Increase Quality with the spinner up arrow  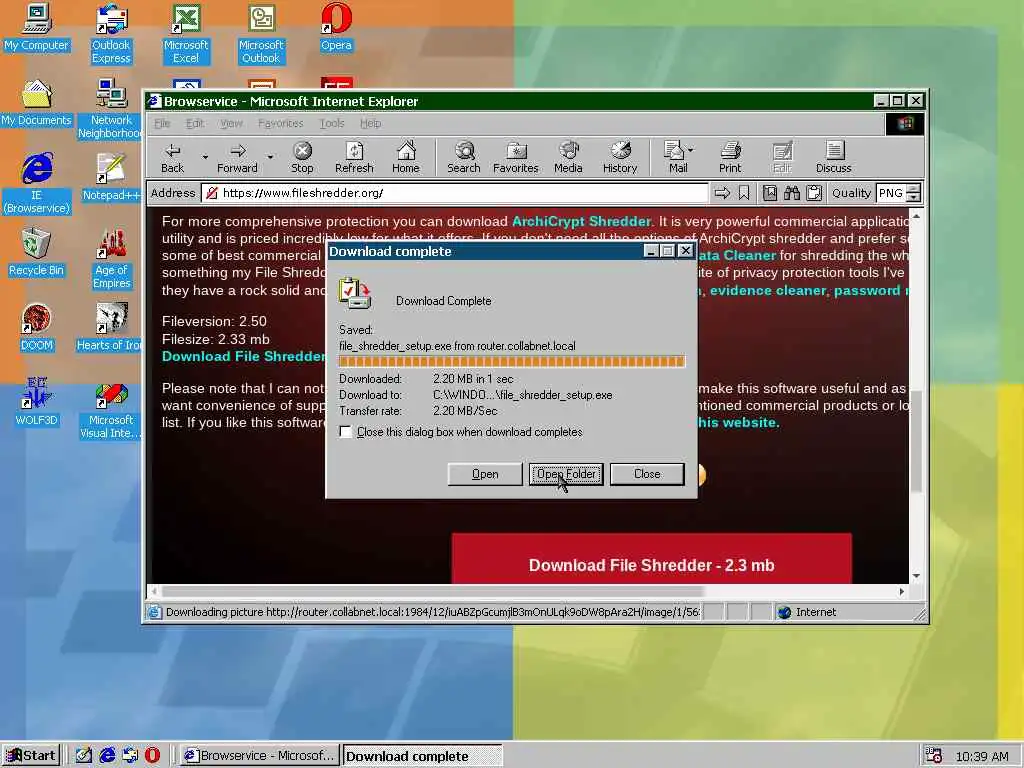click(914, 189)
